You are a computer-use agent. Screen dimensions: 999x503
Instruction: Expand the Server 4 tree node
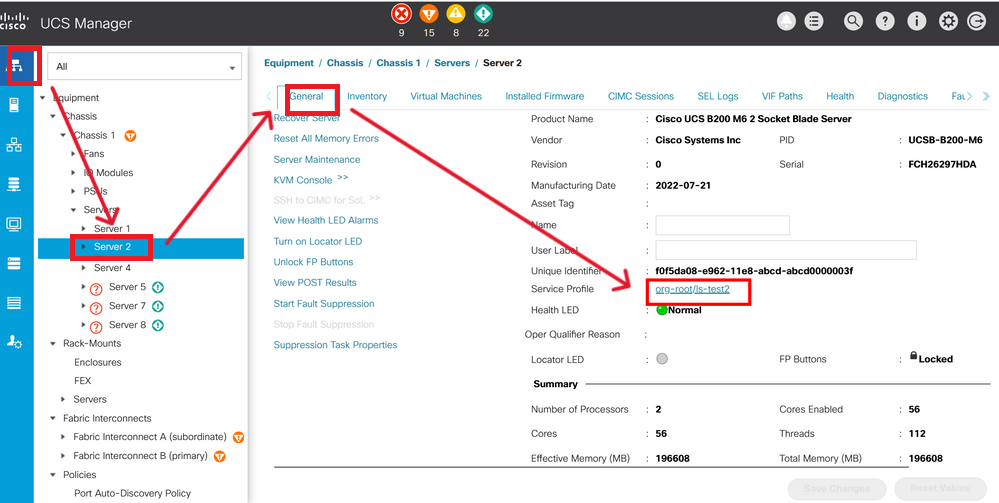coord(84,268)
